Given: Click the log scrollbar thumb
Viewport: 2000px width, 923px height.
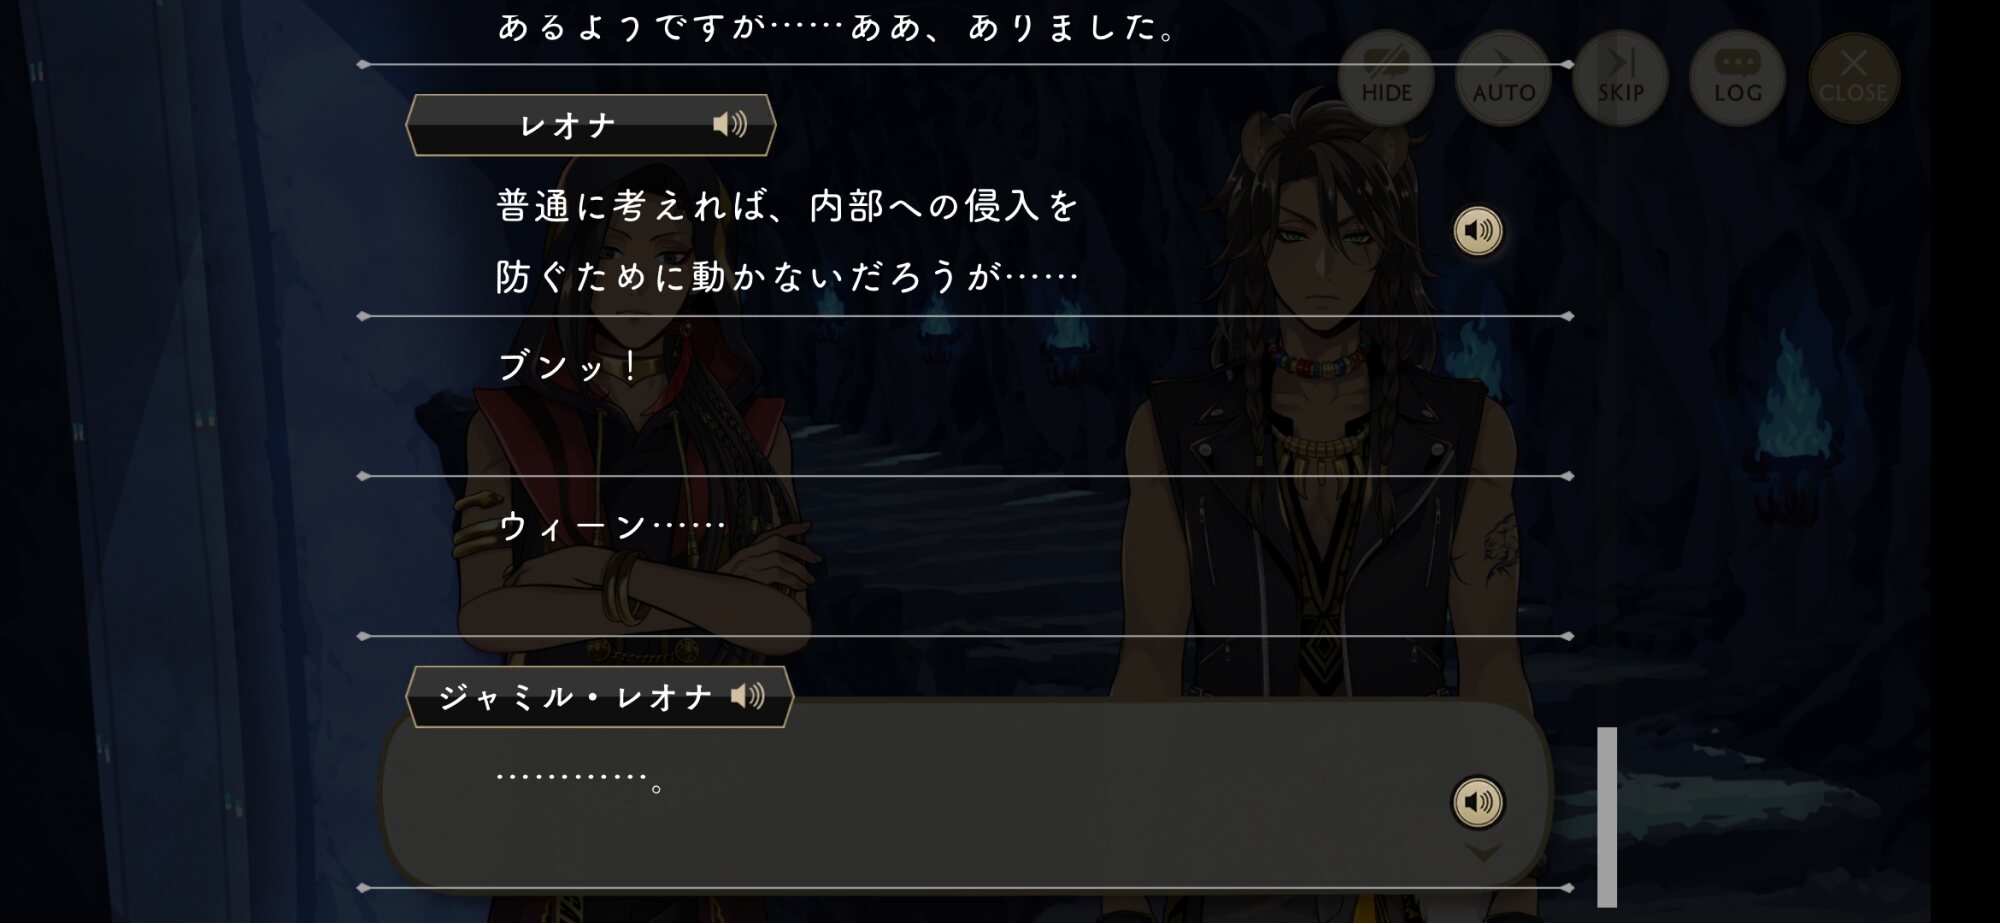Looking at the screenshot, I should [x=1607, y=816].
